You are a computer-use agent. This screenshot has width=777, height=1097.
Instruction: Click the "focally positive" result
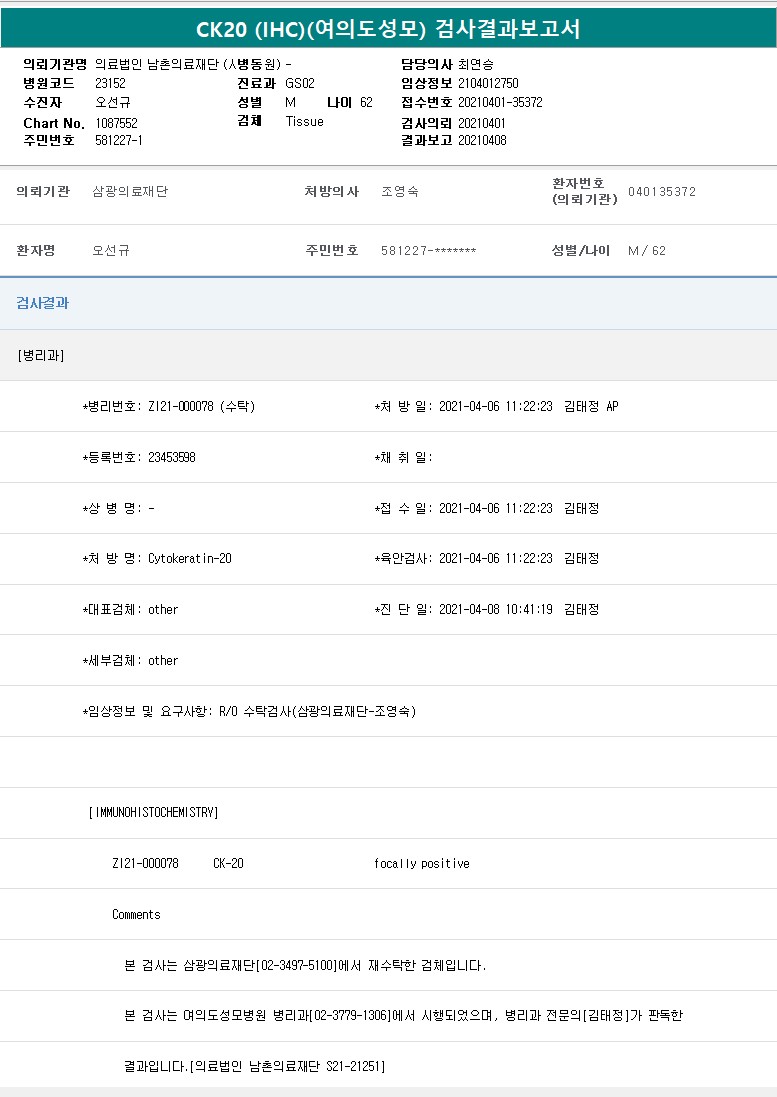tap(421, 863)
